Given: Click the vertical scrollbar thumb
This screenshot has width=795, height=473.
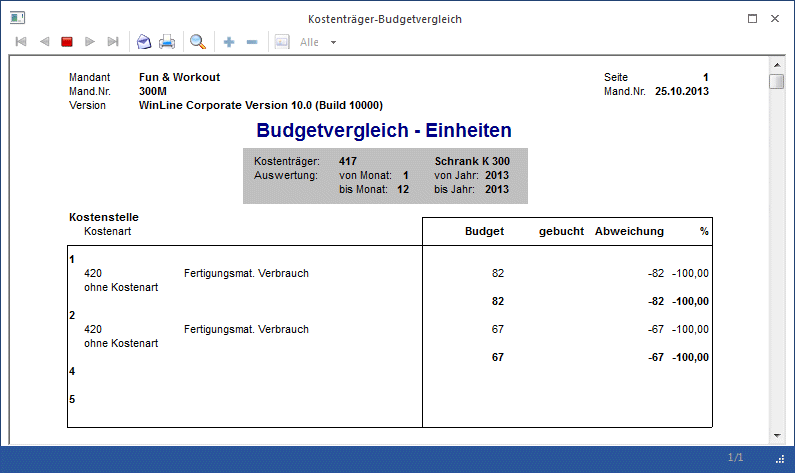Looking at the screenshot, I should [776, 82].
